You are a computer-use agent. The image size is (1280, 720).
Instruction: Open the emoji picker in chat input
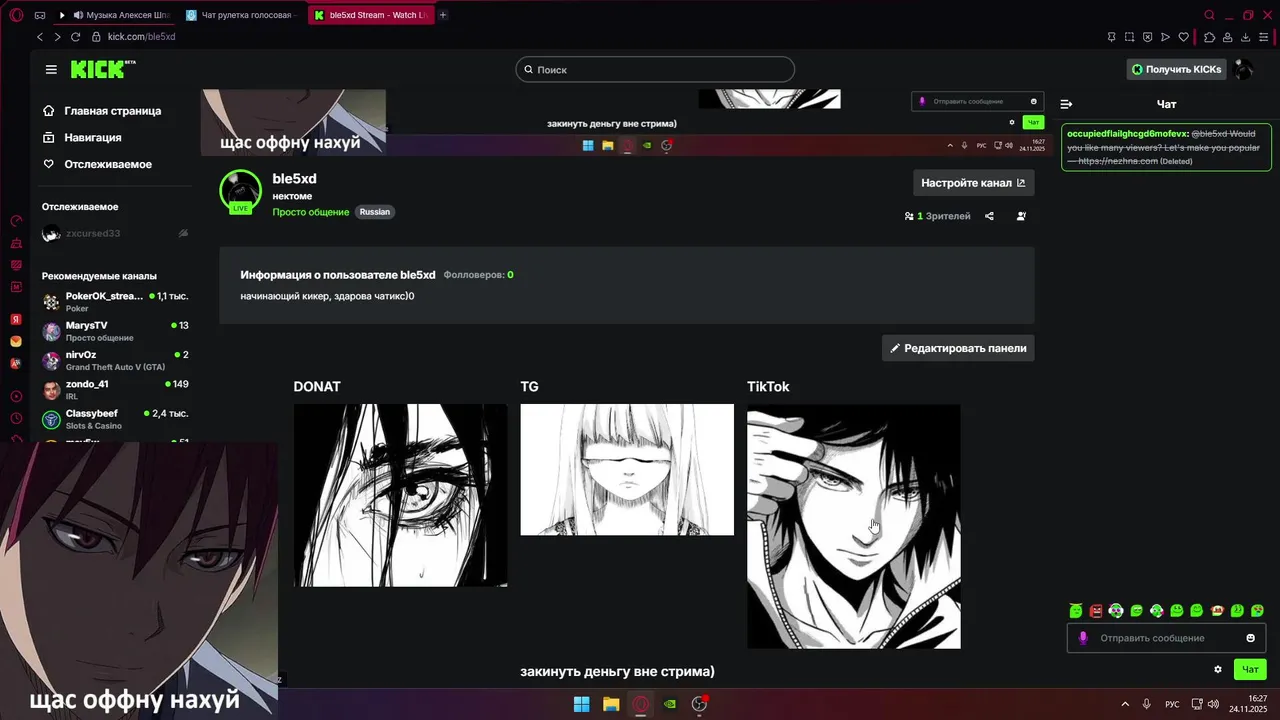pos(1250,638)
